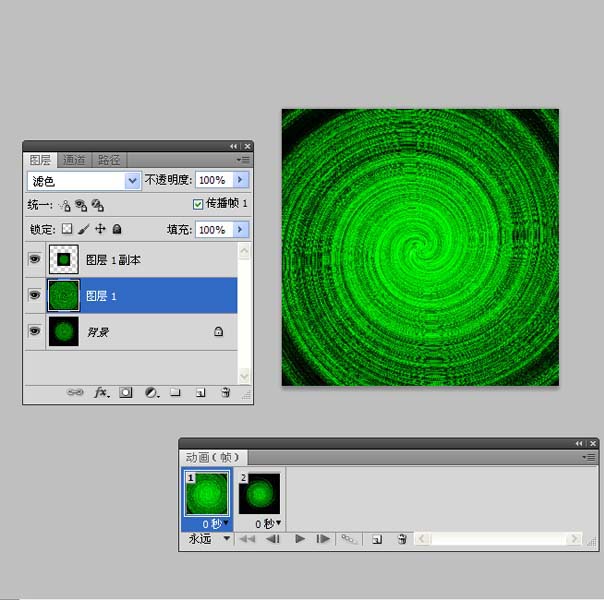Create a new layer group folder
Screen dimensions: 604x600
coord(175,392)
